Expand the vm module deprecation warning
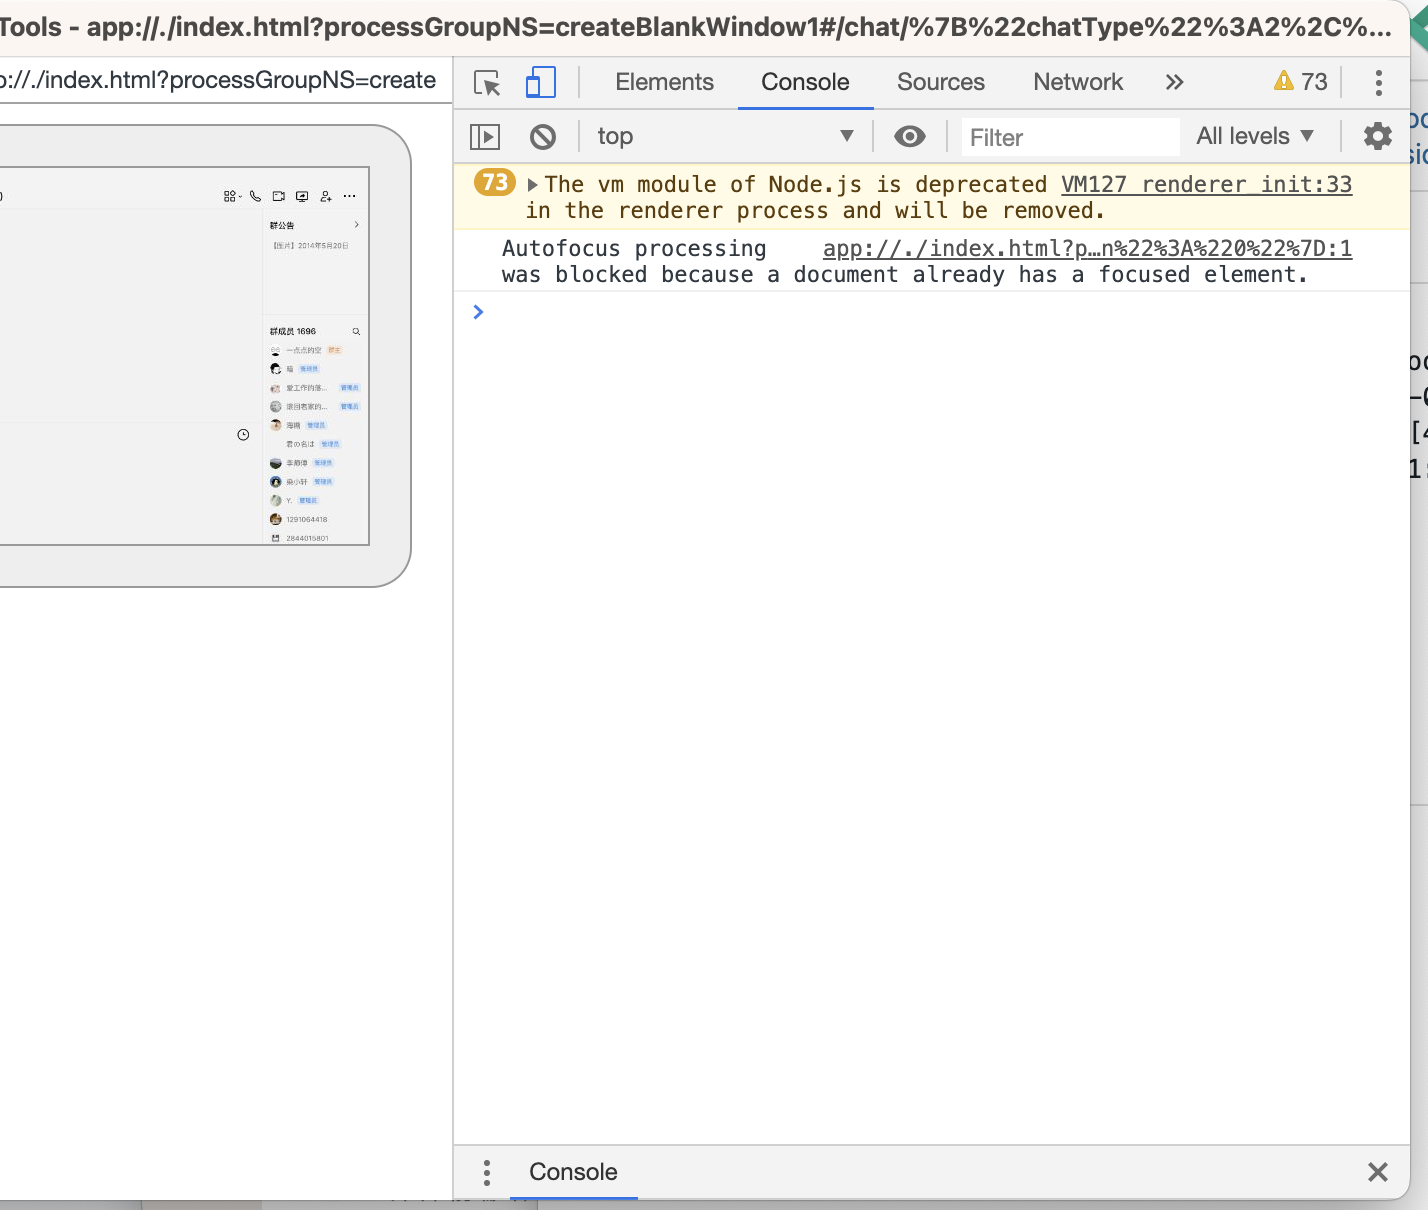The image size is (1428, 1210). pos(533,185)
